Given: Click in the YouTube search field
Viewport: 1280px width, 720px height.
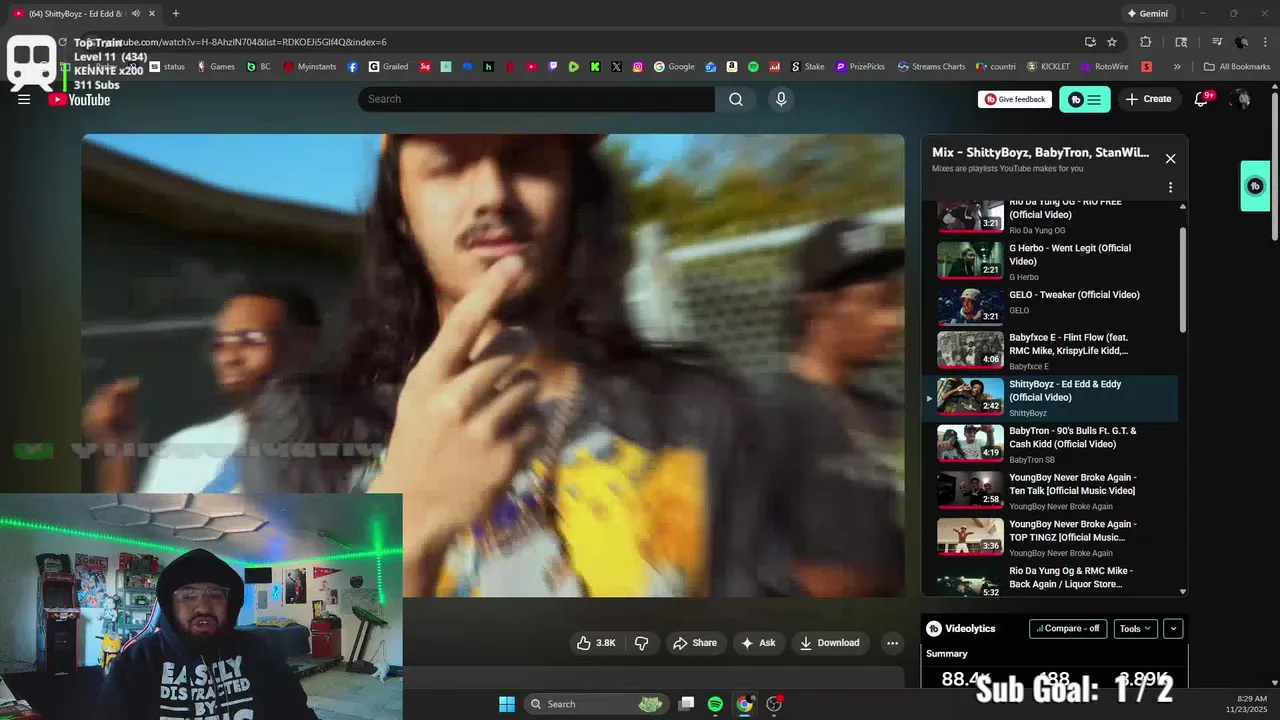Looking at the screenshot, I should (x=536, y=99).
